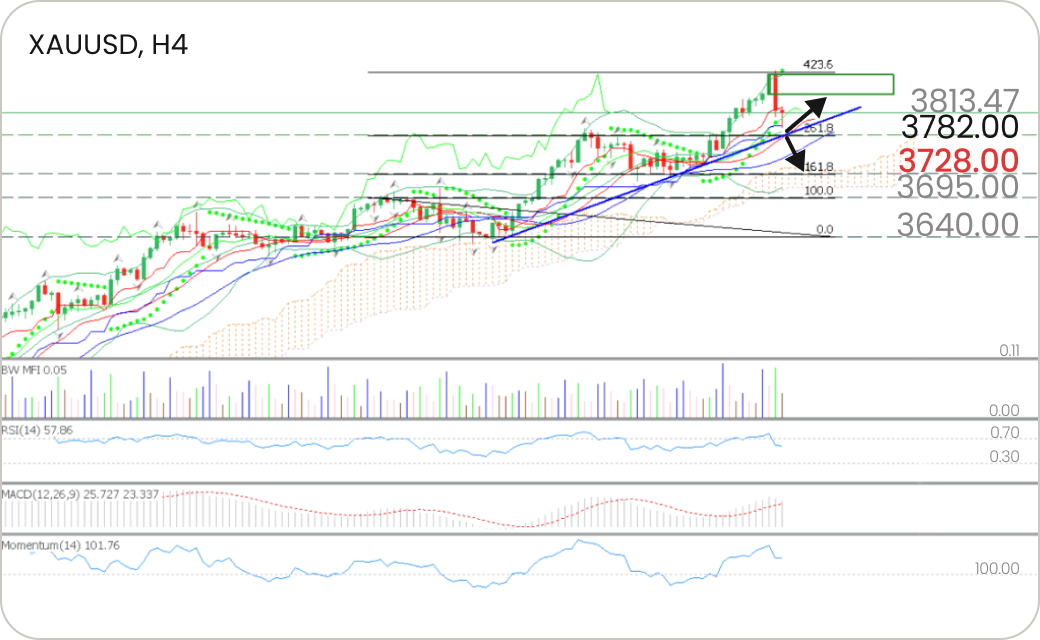Click the XAUUSD, H4 chart title
The height and width of the screenshot is (640, 1040).
point(108,45)
